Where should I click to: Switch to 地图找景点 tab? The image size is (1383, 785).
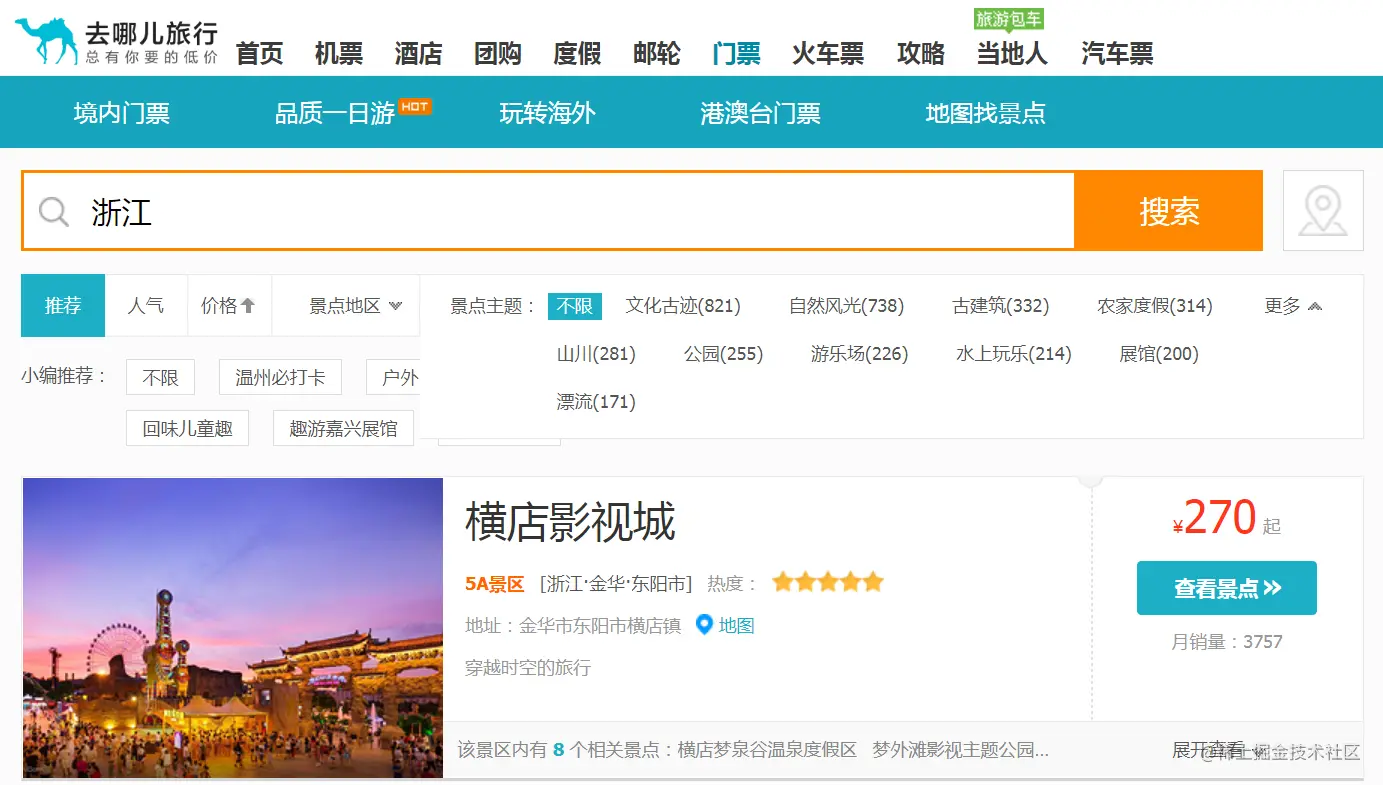[x=985, y=113]
